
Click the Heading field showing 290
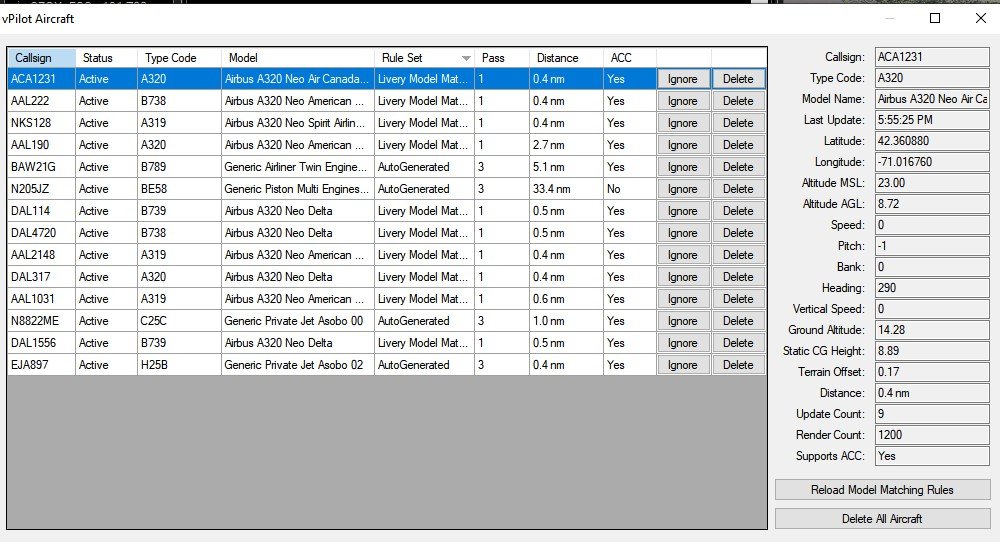coord(932,288)
